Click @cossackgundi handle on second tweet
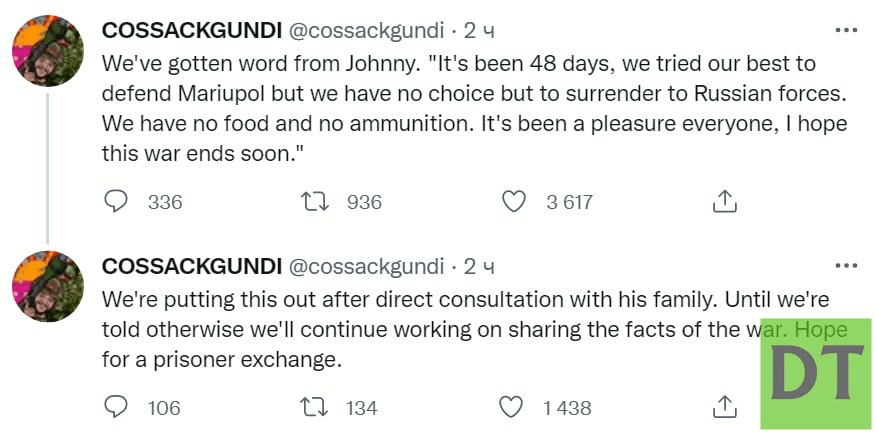The width and height of the screenshot is (877, 435). (x=366, y=266)
